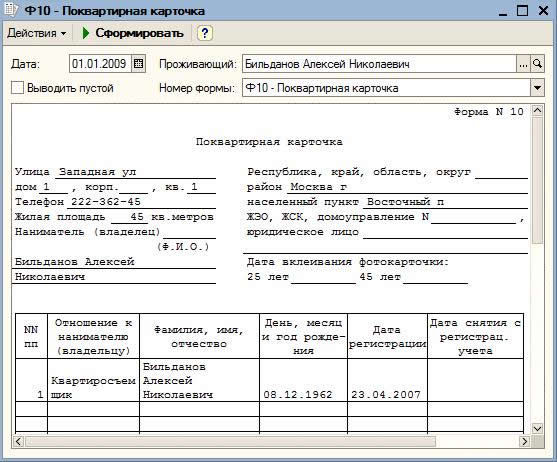Screen dimensions: 557x462
Task: Open the calendar picker next to the date
Action: (139, 64)
